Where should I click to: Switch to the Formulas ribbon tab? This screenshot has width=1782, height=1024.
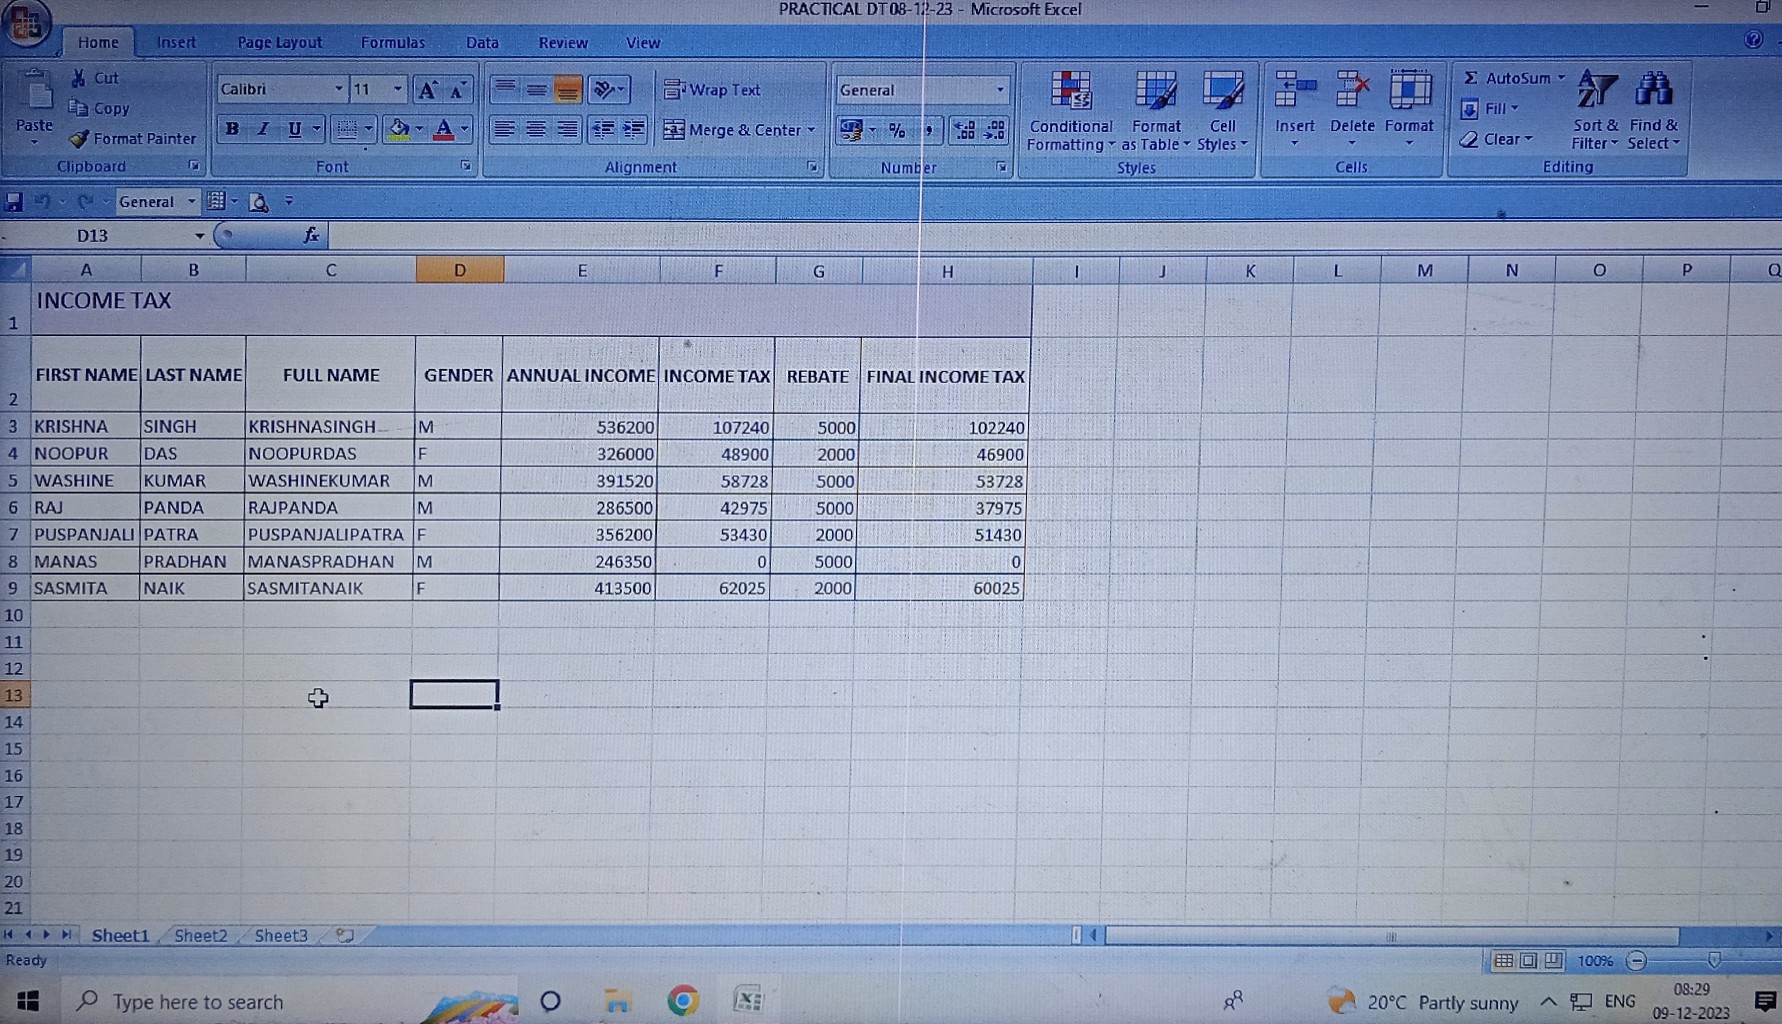click(x=392, y=43)
